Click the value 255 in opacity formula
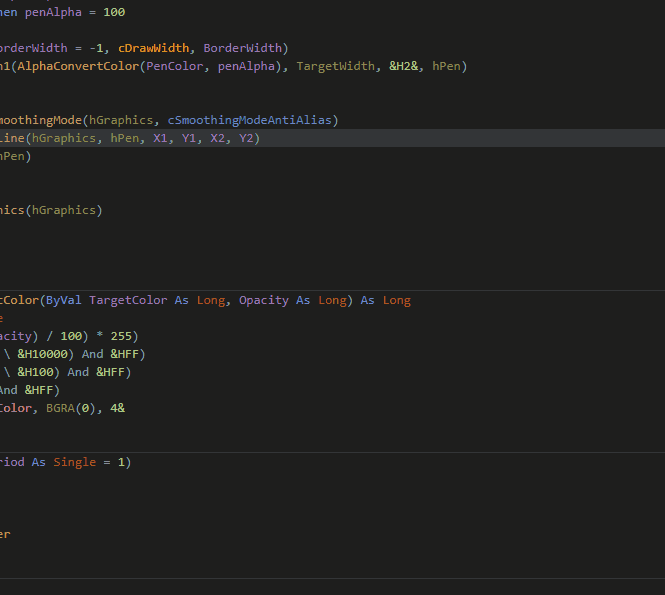Image resolution: width=665 pixels, height=595 pixels. 121,336
